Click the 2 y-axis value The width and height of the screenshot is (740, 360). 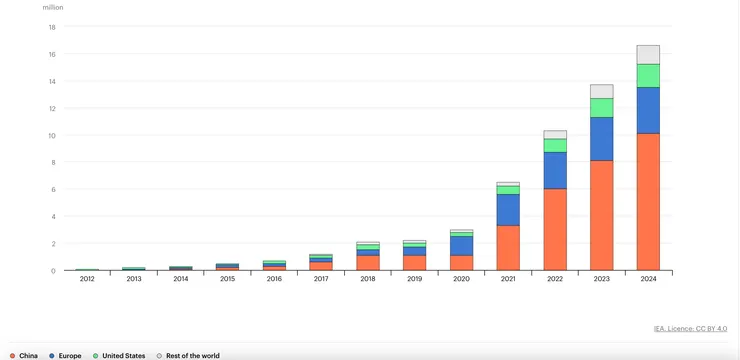[53, 243]
